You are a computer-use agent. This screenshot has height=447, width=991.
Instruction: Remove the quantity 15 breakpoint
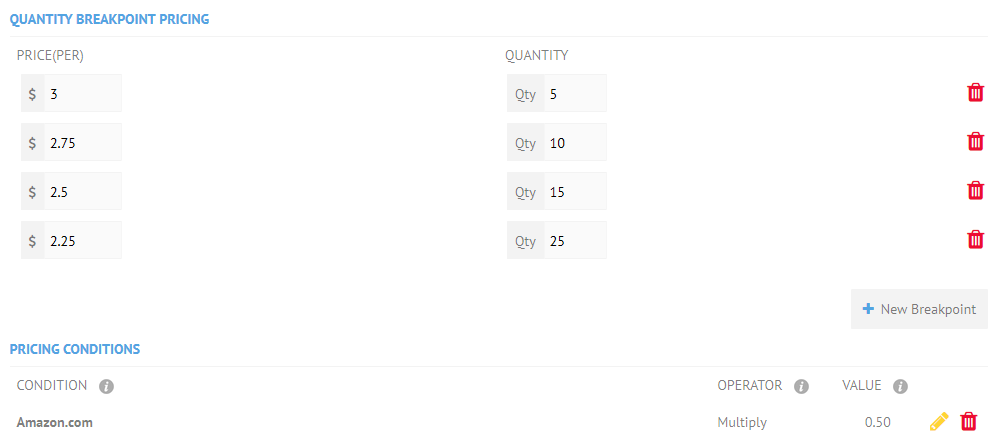pyautogui.click(x=975, y=191)
